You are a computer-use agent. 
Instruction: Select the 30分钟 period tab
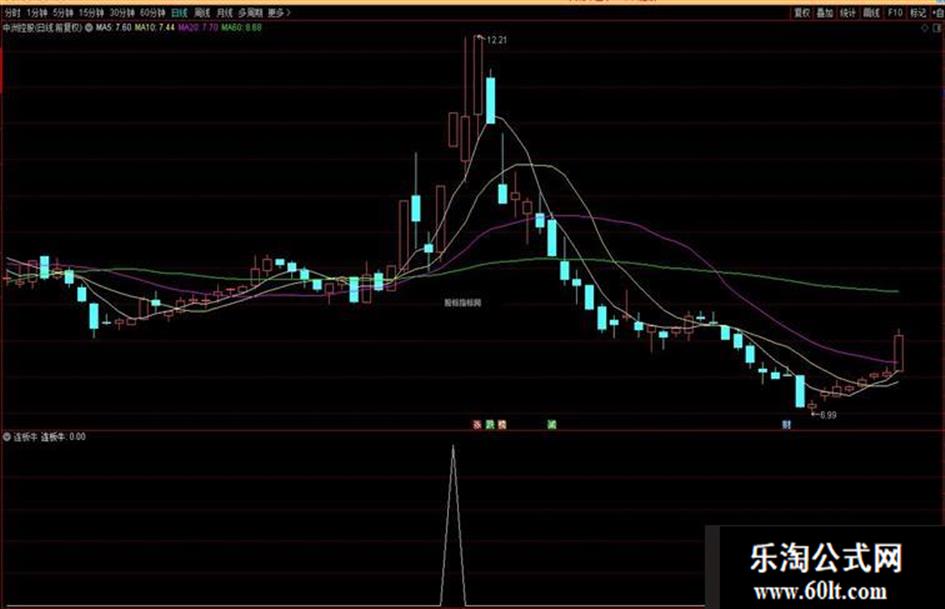pos(122,13)
